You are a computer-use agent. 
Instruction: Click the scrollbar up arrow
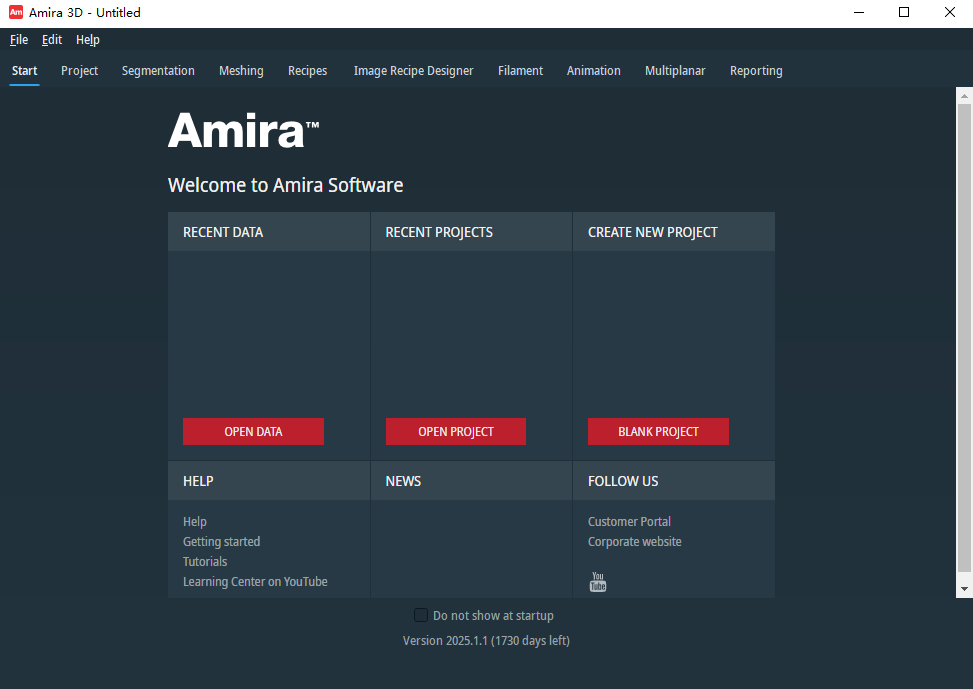click(964, 96)
